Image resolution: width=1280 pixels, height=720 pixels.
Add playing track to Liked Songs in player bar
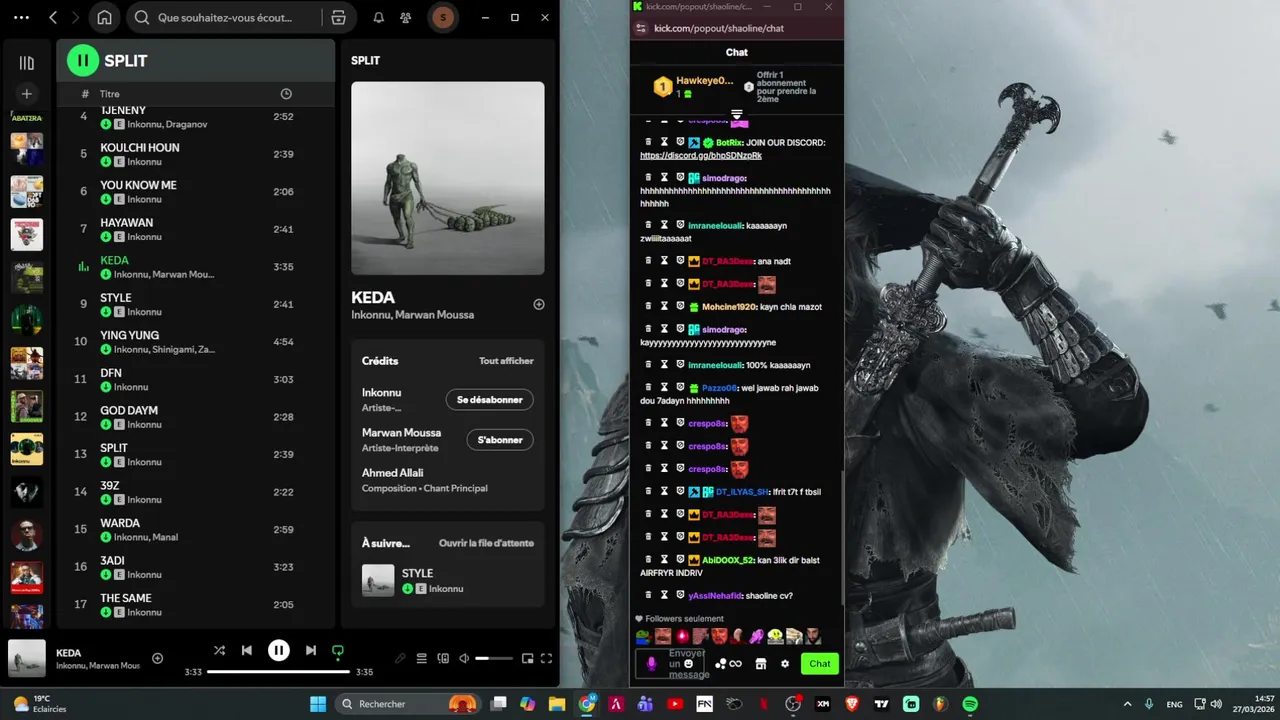(157, 658)
